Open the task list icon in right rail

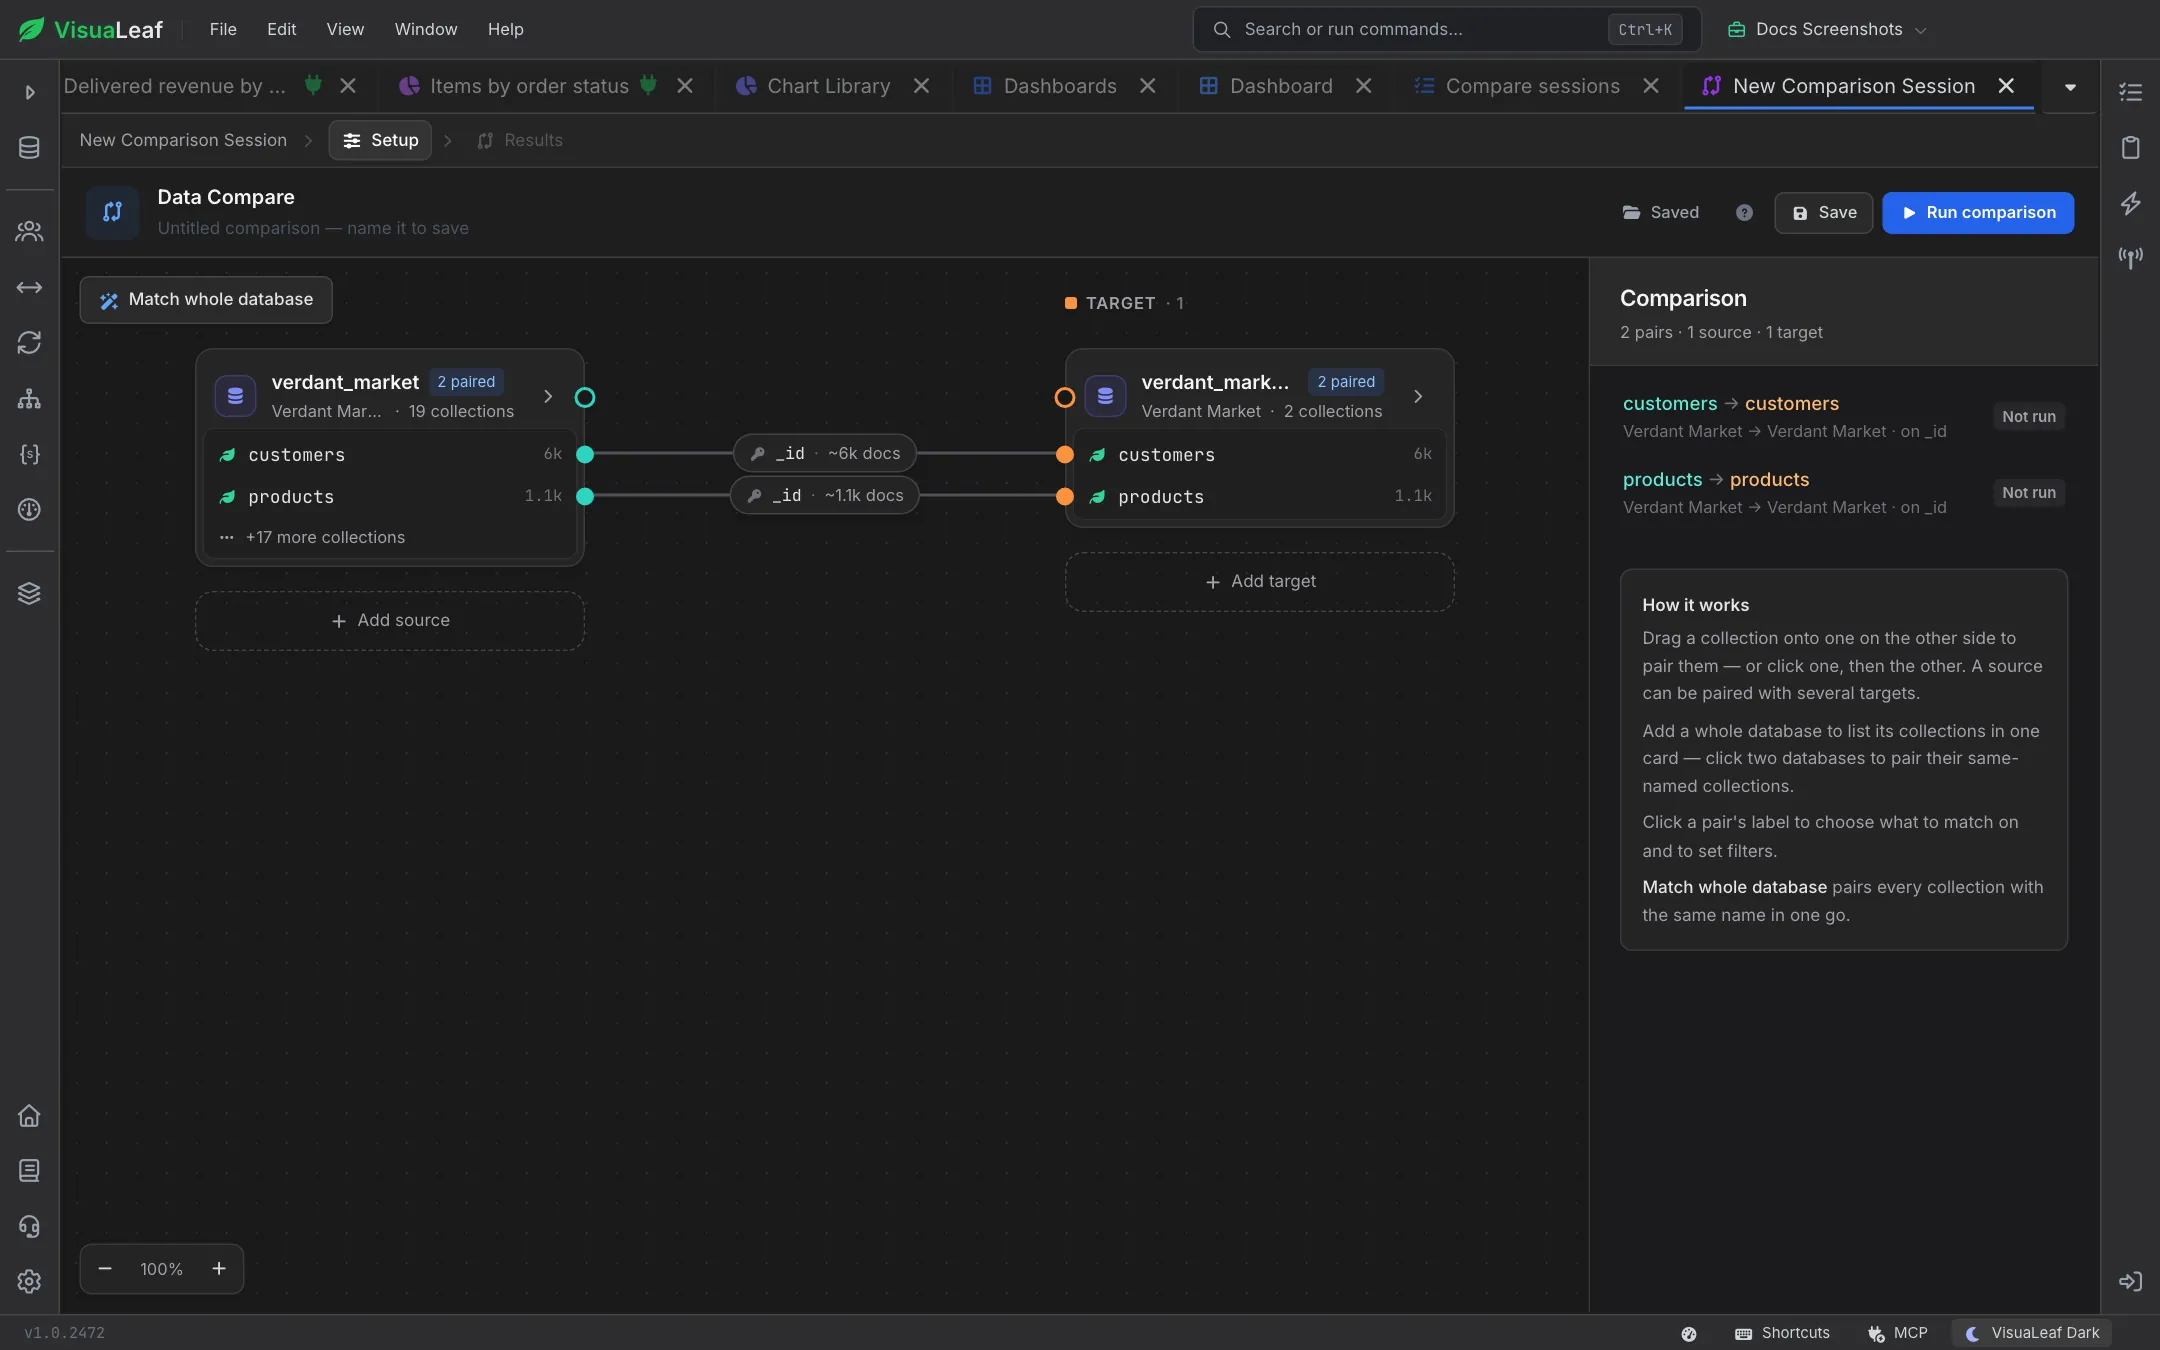[x=2131, y=92]
